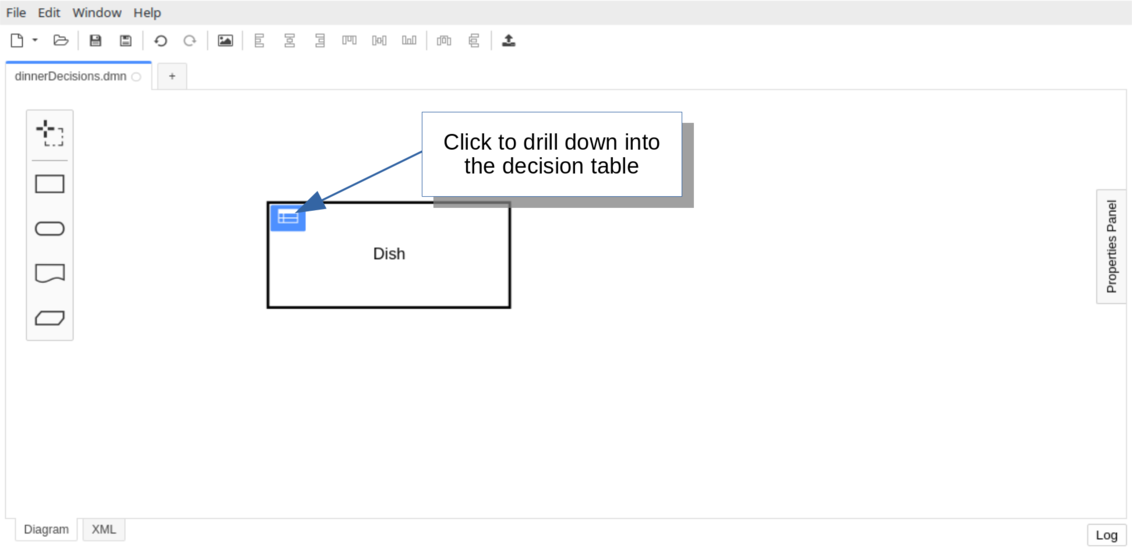The image size is (1132, 552).
Task: Select the Business Knowledge Model shape
Action: 49,318
